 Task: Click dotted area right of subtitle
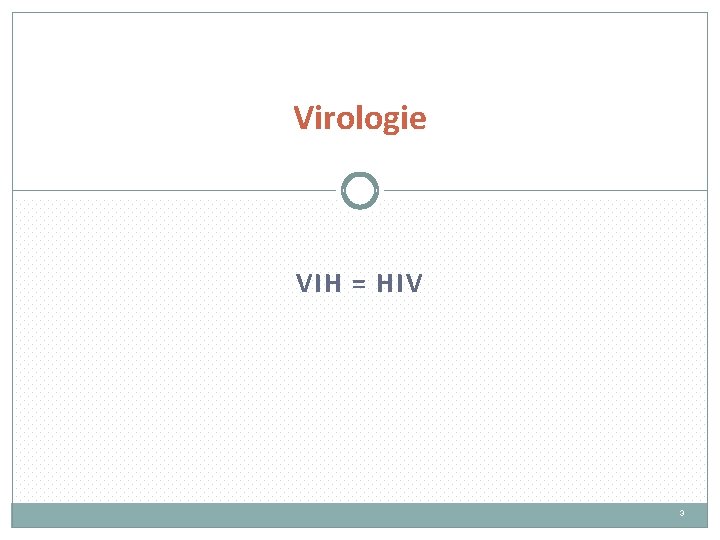570,284
